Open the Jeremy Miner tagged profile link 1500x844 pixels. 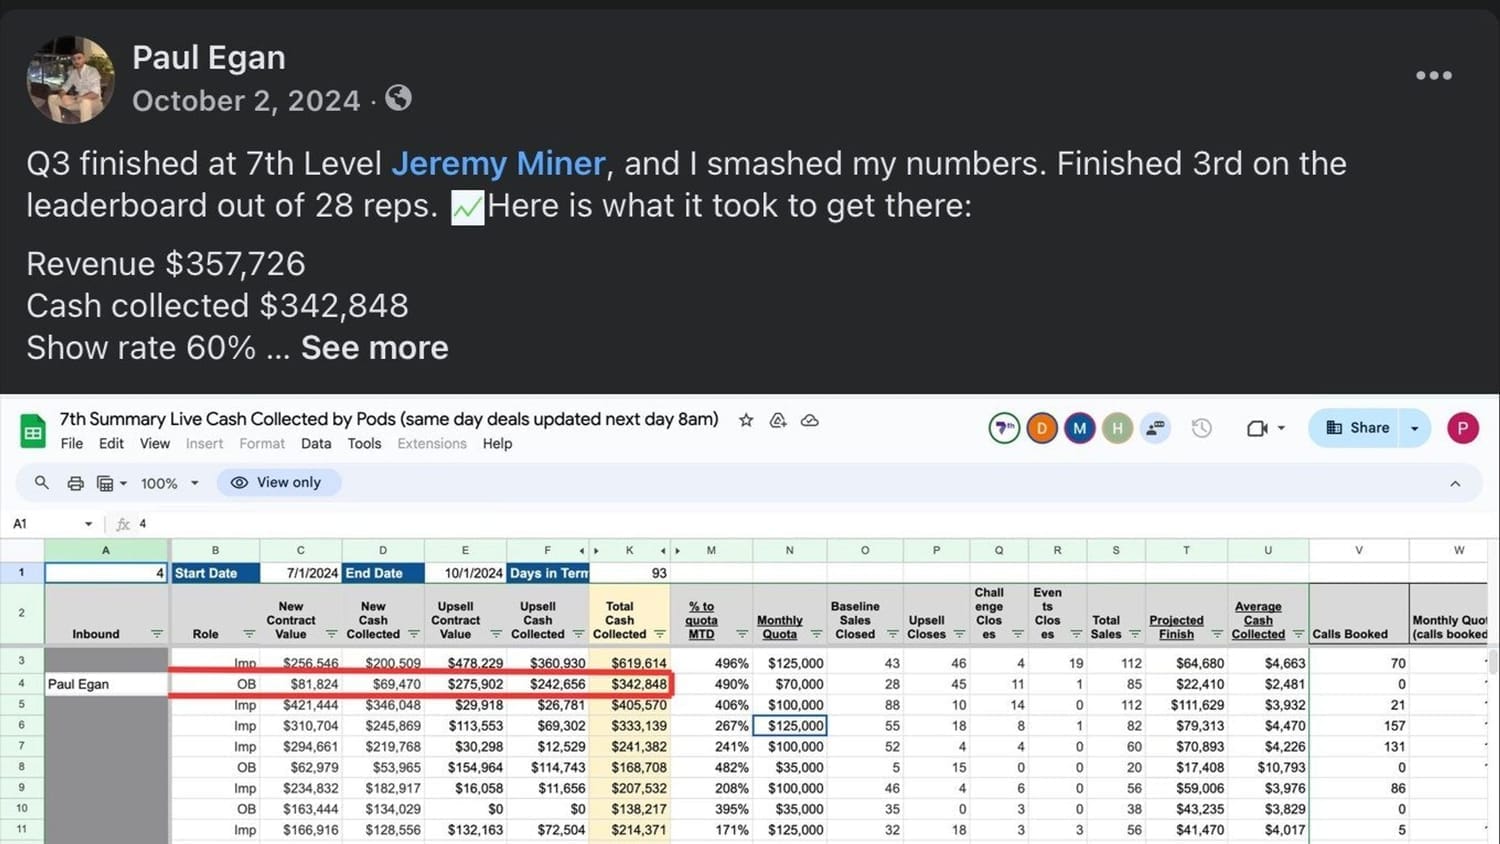(498, 164)
